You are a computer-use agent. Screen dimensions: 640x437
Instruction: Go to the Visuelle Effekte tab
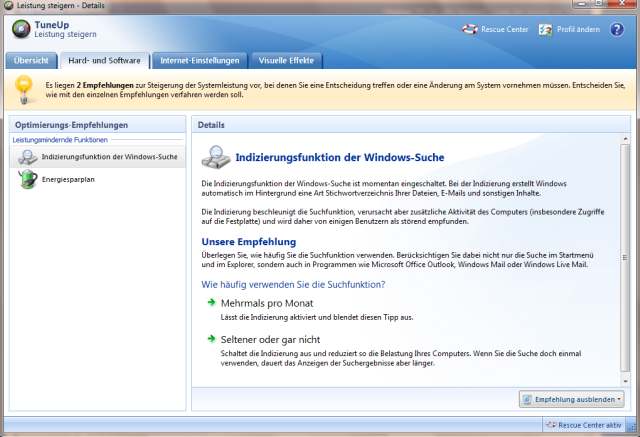286,60
